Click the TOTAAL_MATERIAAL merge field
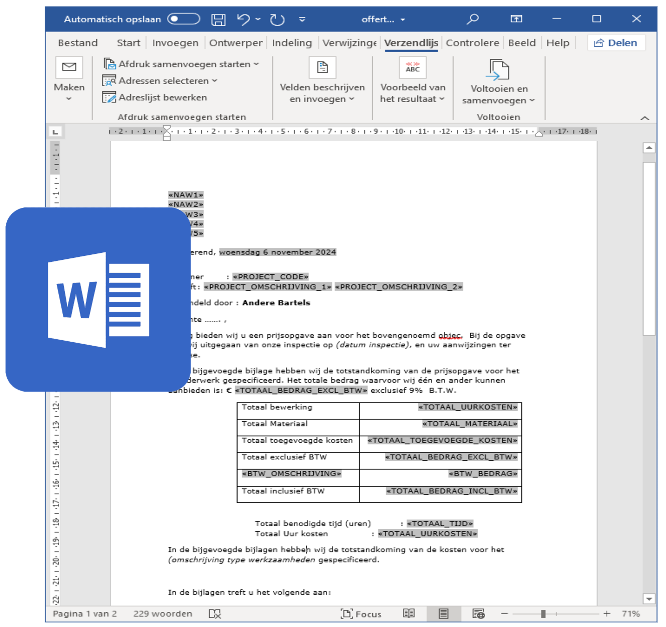Image resolution: width=666 pixels, height=627 pixels. 470,424
